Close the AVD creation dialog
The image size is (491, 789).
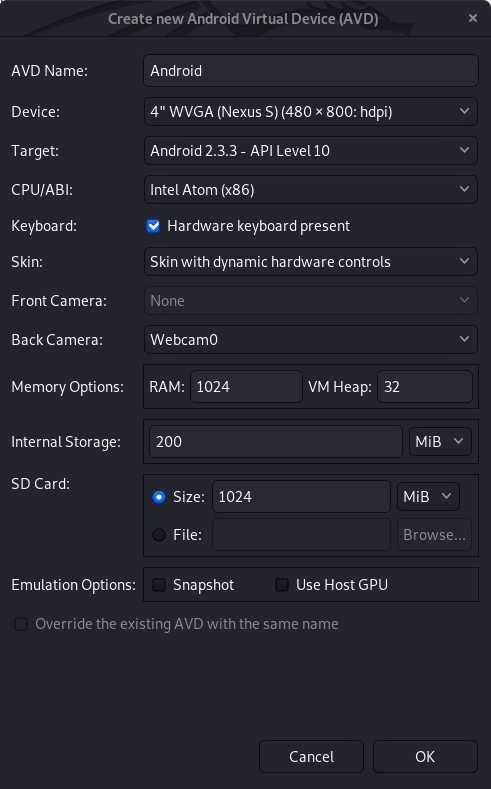[472, 18]
